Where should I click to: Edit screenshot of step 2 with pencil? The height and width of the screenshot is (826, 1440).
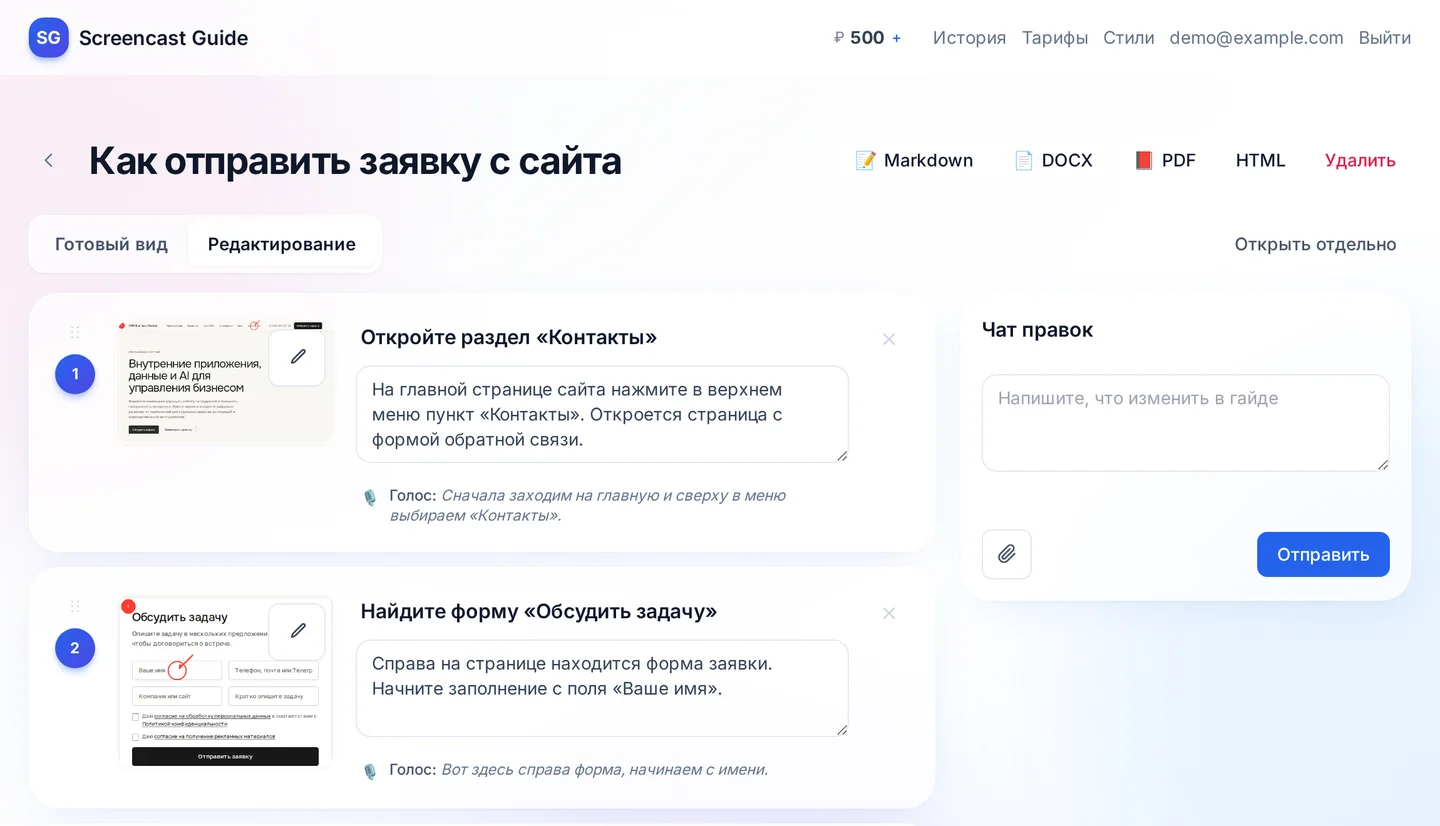pyautogui.click(x=297, y=631)
